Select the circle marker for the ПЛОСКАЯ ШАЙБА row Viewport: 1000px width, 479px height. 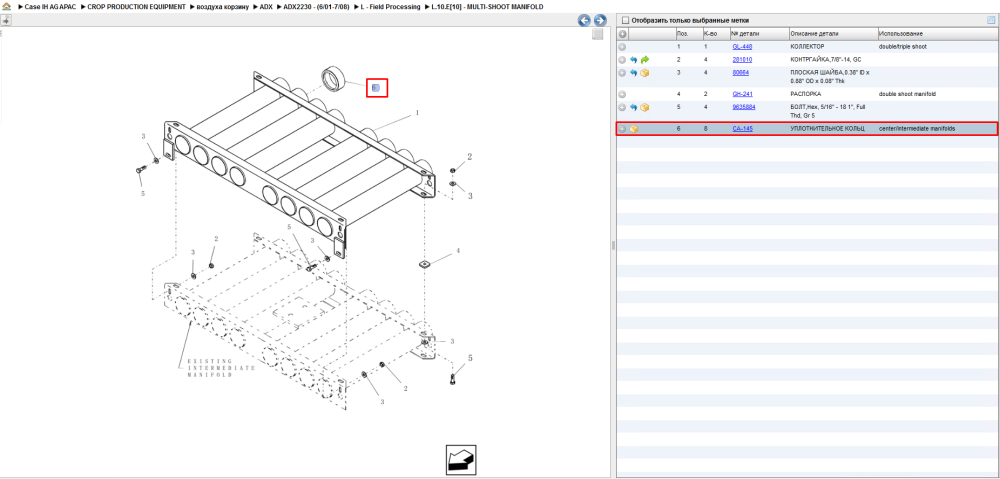622,73
